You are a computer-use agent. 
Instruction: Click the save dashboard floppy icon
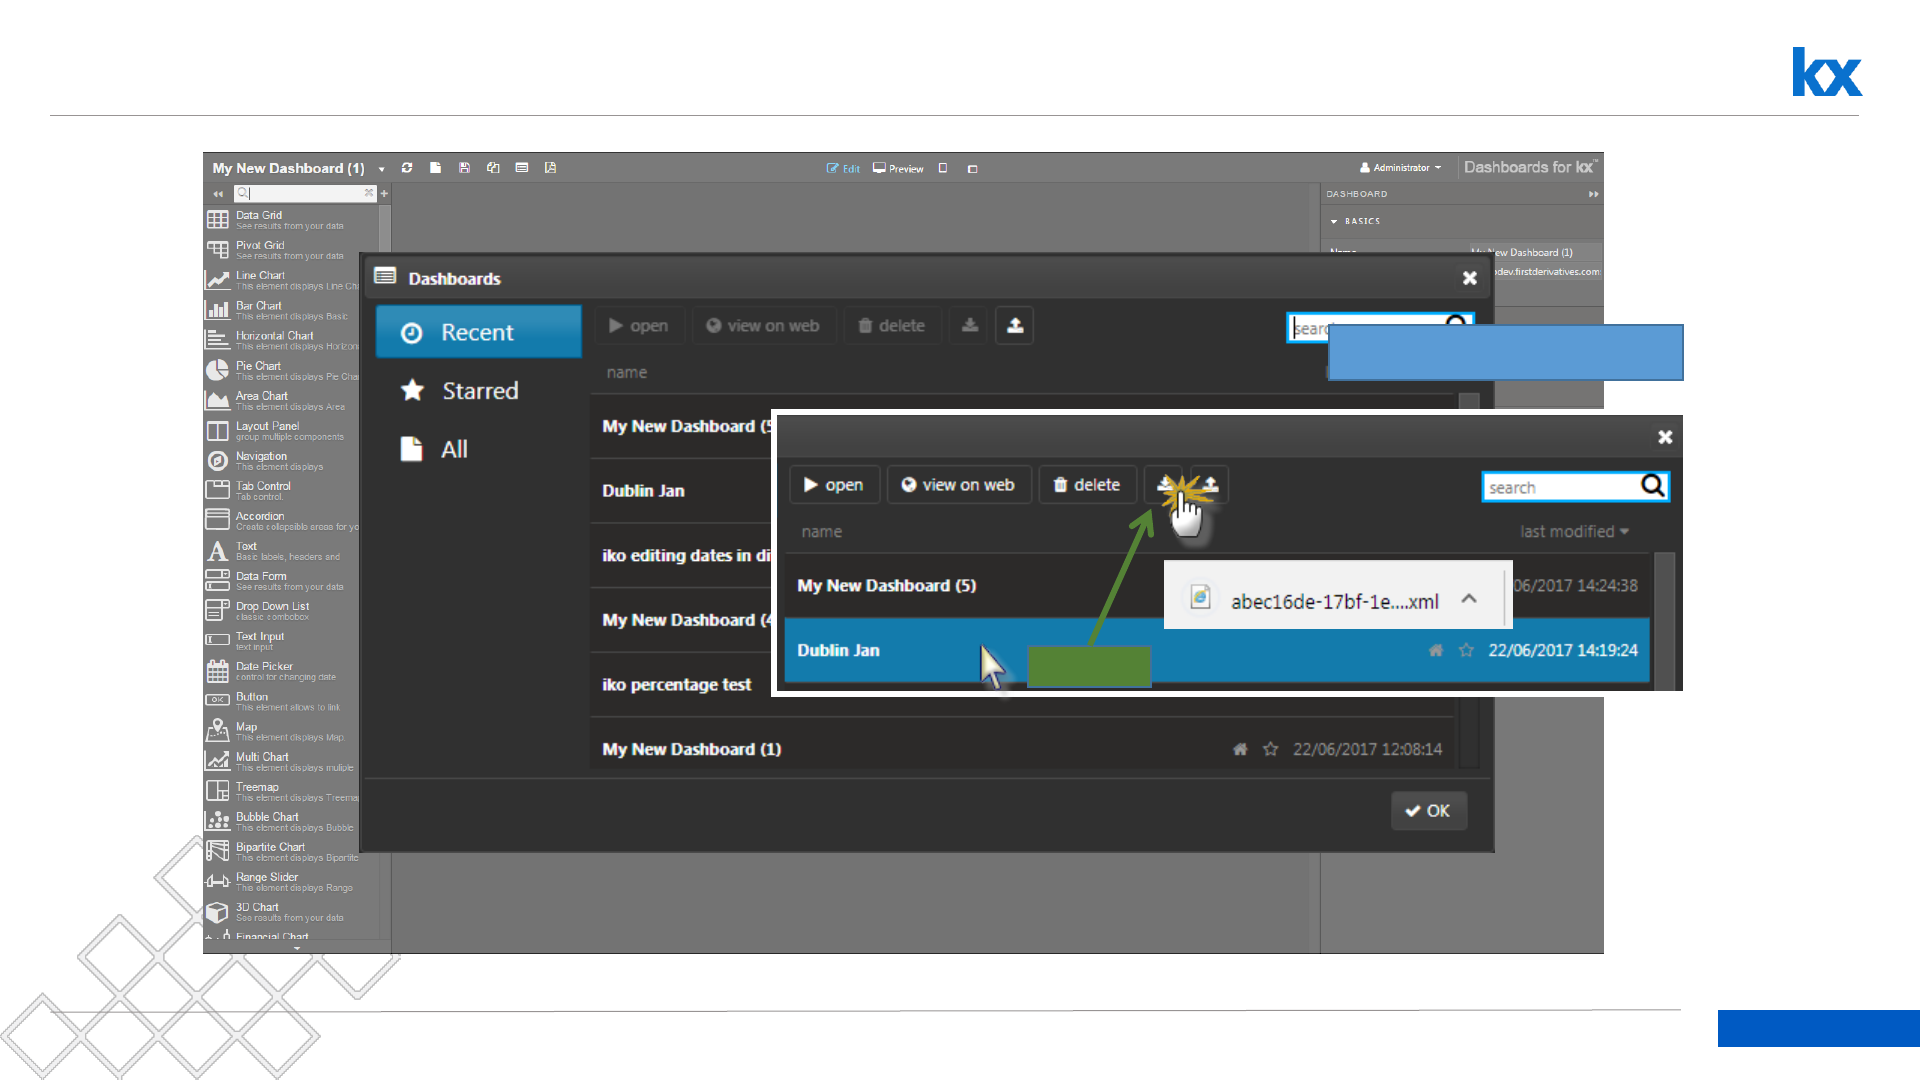[x=464, y=168]
